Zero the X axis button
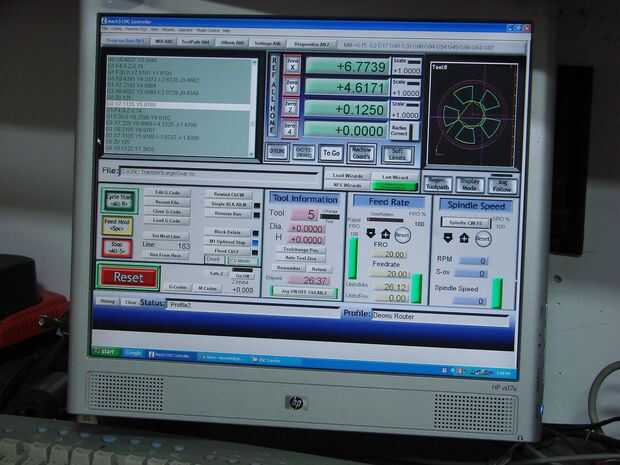 tap(292, 64)
